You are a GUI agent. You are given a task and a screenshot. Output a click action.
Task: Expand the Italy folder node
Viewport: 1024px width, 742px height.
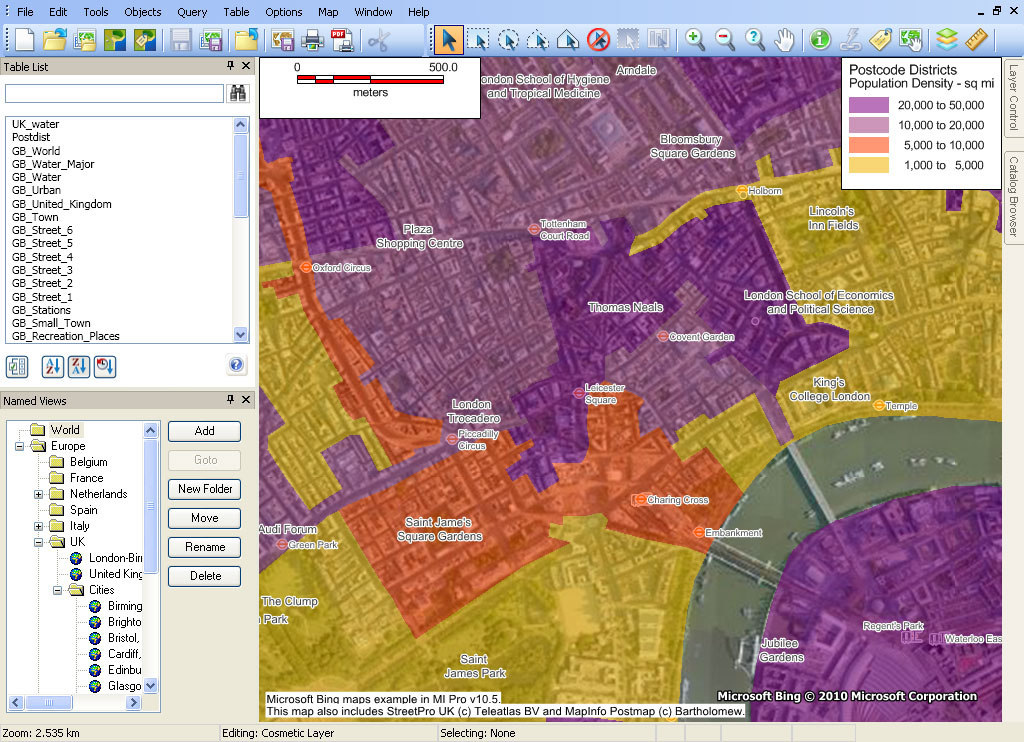(x=39, y=526)
